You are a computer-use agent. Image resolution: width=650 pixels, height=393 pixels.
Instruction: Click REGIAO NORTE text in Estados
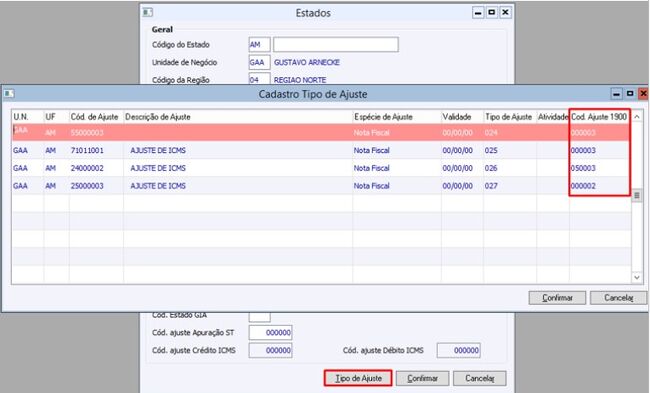coord(300,80)
